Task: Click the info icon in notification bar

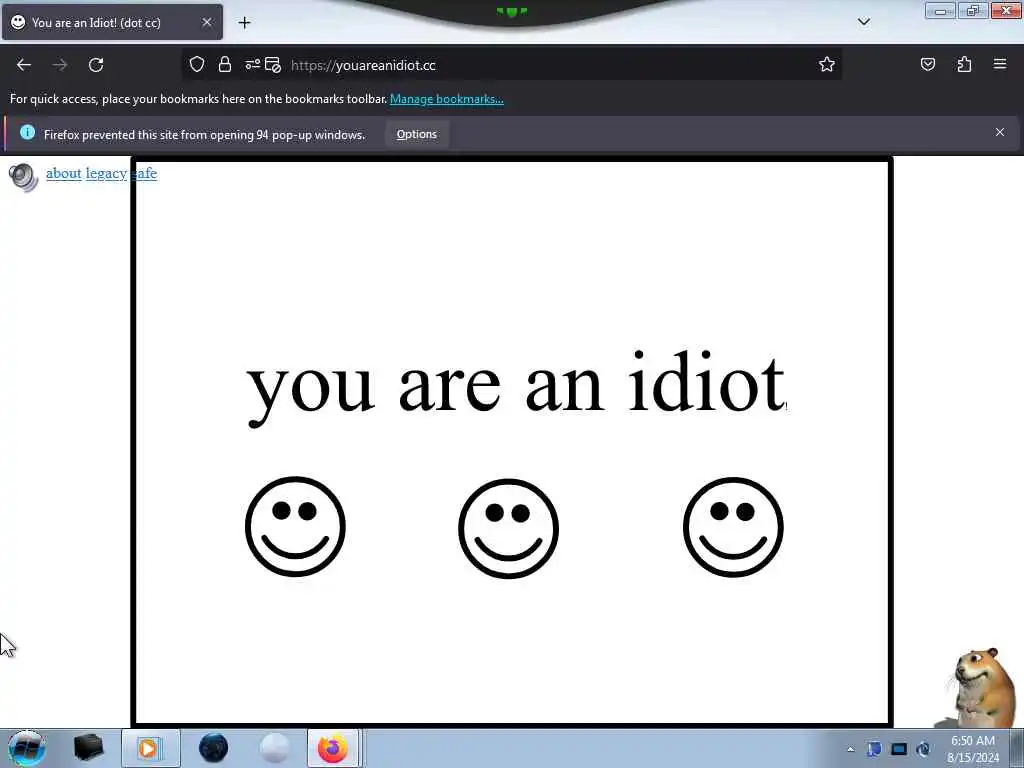Action: [x=27, y=133]
